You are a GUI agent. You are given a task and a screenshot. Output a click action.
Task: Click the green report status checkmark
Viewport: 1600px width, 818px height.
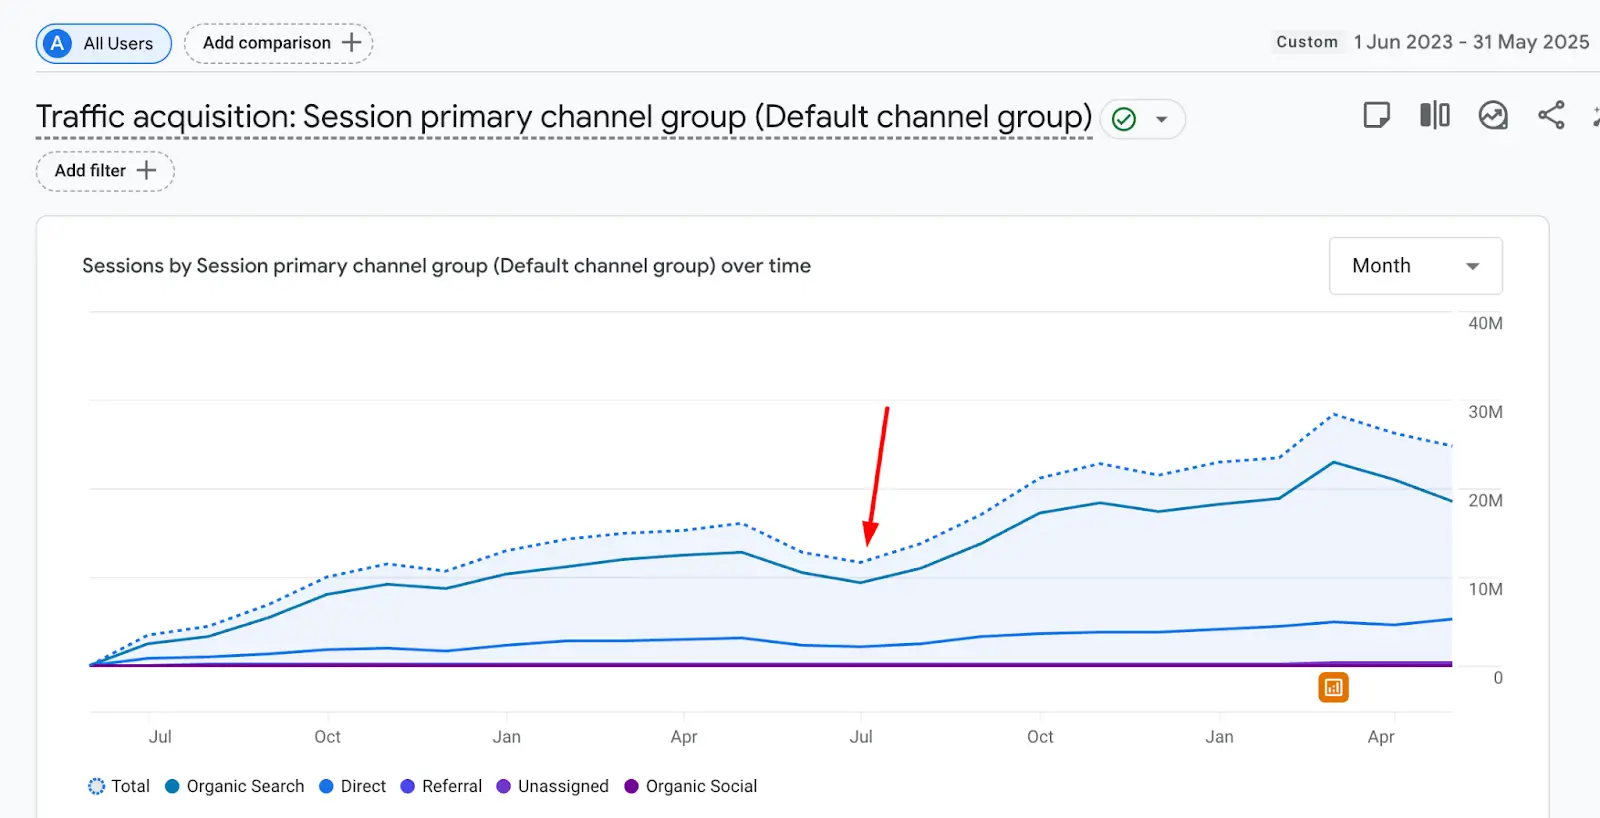1124,120
